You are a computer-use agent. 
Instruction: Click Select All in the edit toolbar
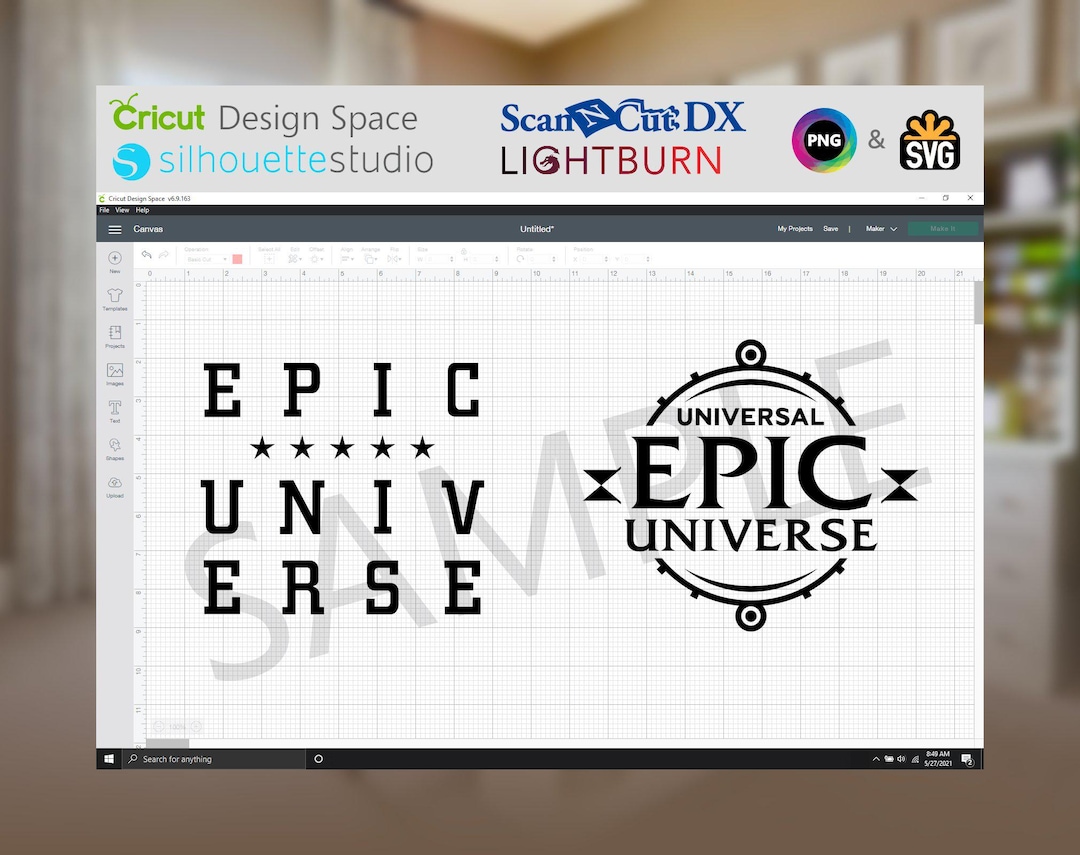coord(269,260)
